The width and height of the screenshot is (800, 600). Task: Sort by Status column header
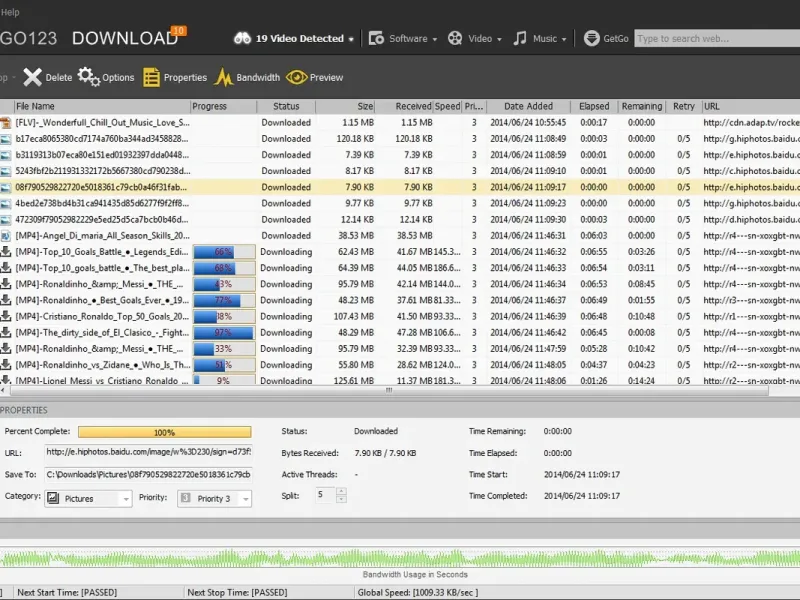tap(286, 106)
